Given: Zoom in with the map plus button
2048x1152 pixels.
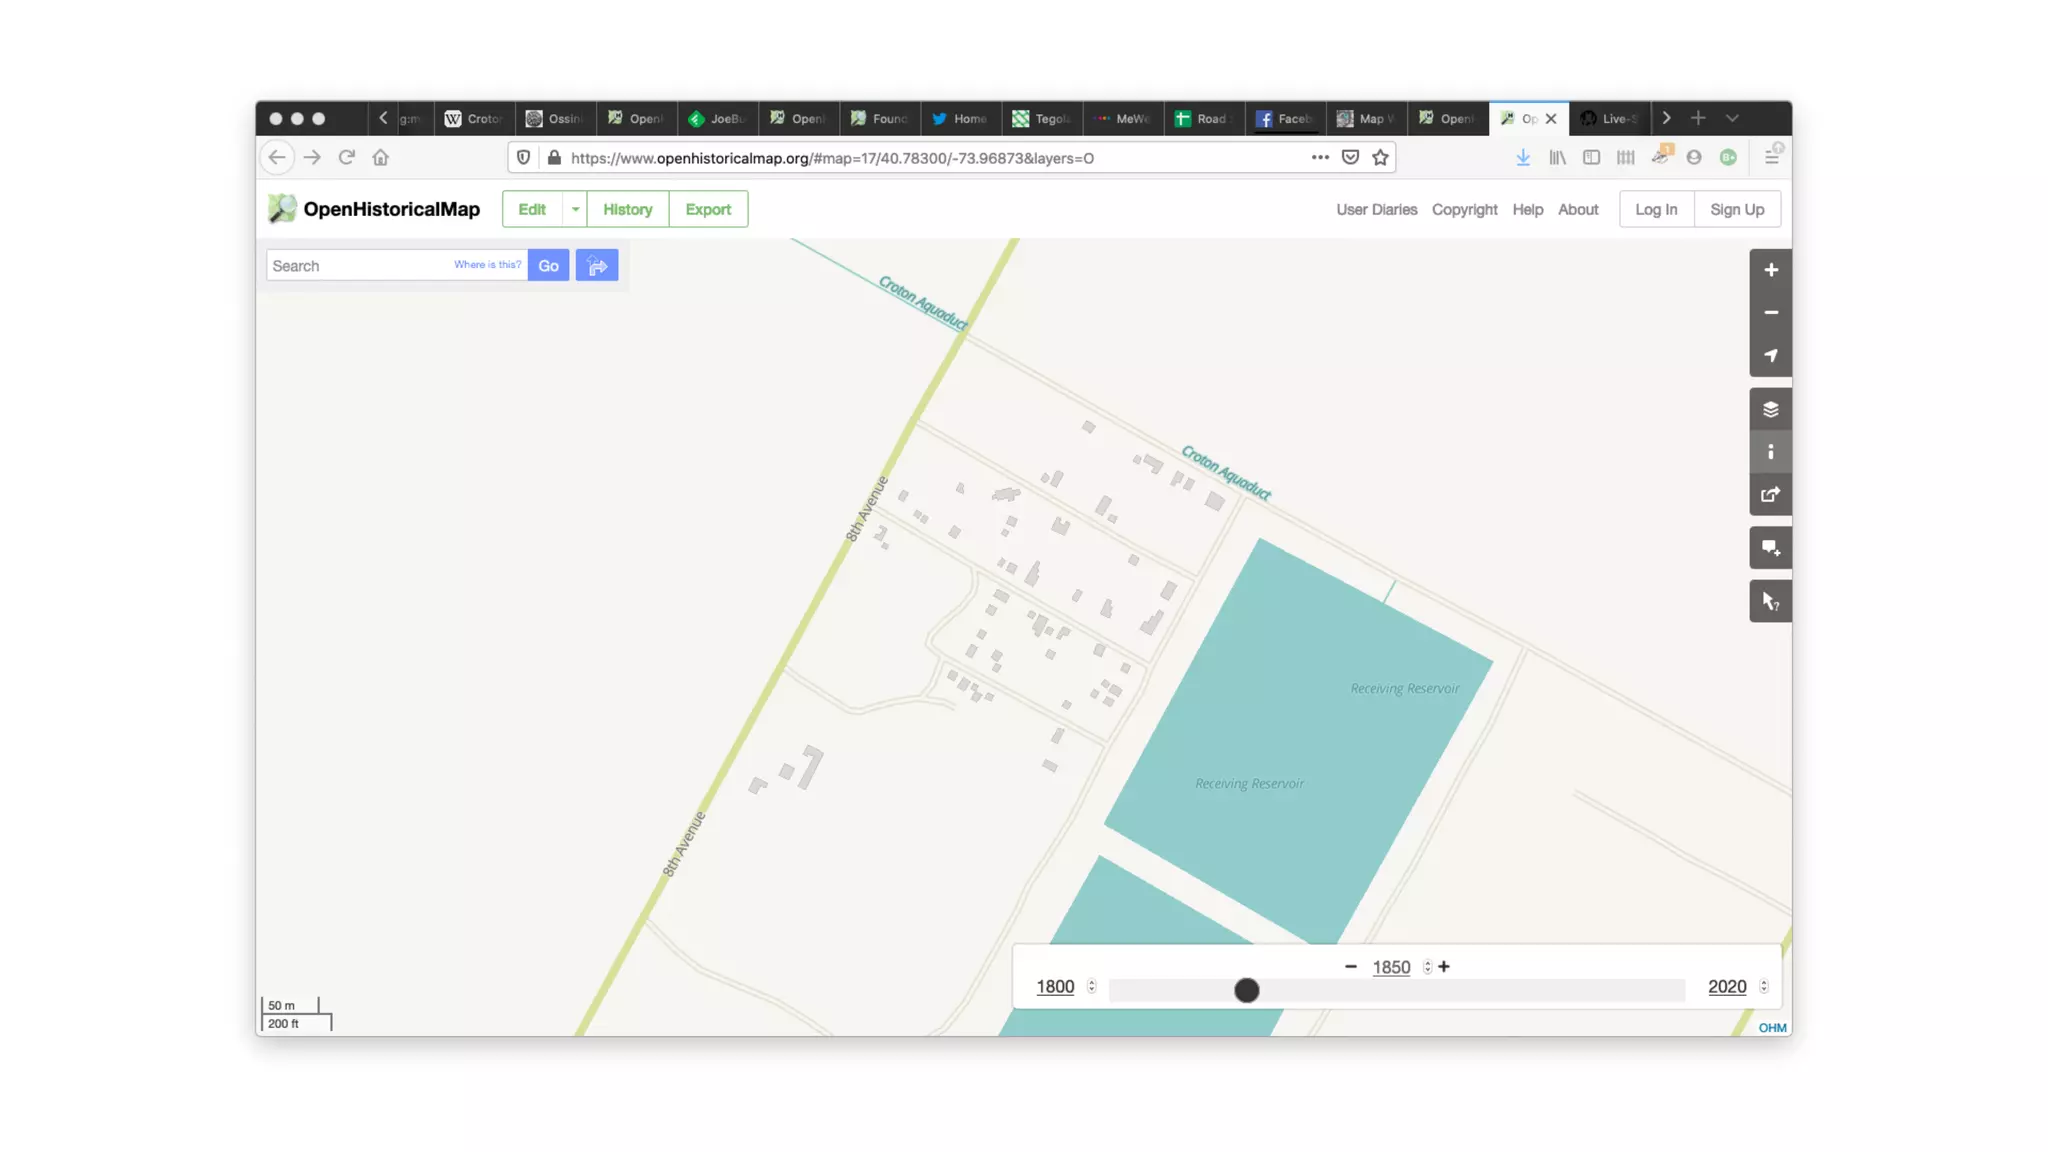Looking at the screenshot, I should [x=1770, y=270].
